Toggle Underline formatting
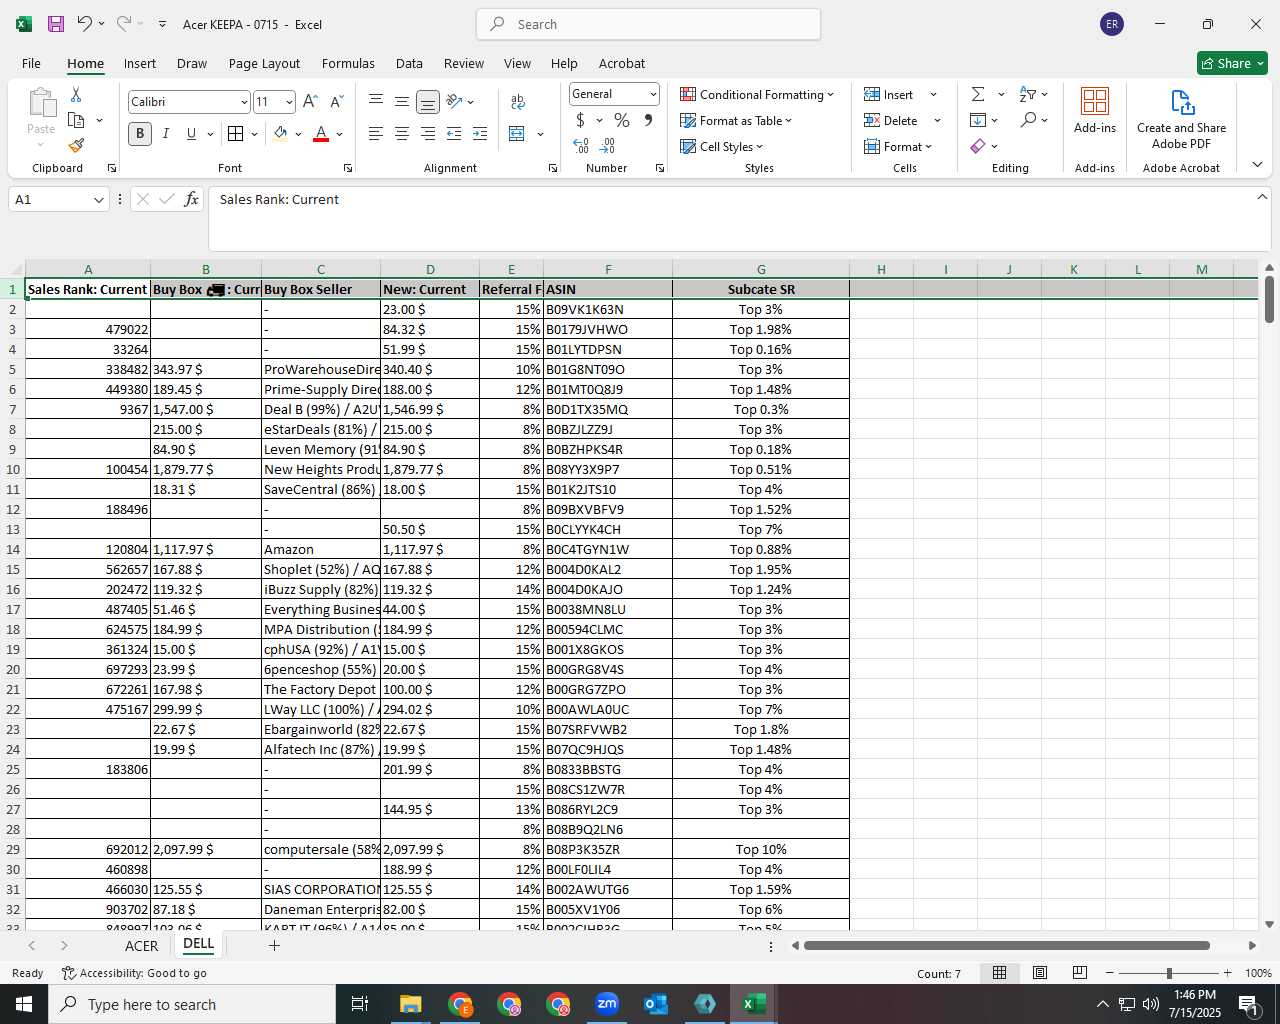The height and width of the screenshot is (1024, 1280). click(x=191, y=134)
